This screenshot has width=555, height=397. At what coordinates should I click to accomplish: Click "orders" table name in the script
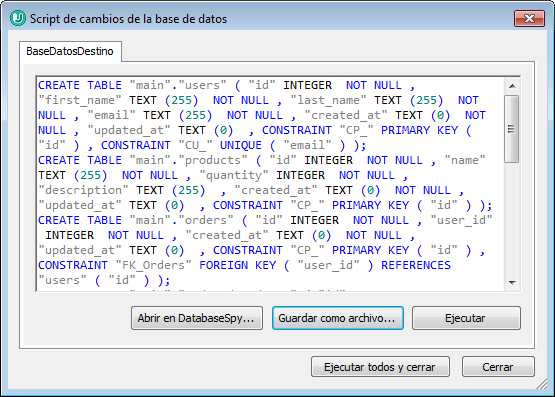point(206,220)
